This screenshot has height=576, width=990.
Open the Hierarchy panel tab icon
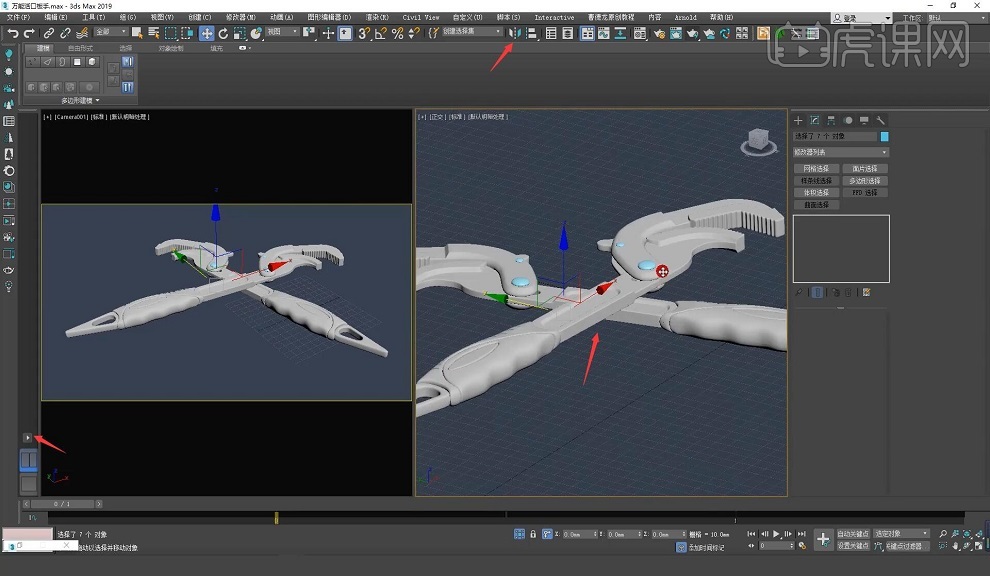pyautogui.click(x=831, y=121)
